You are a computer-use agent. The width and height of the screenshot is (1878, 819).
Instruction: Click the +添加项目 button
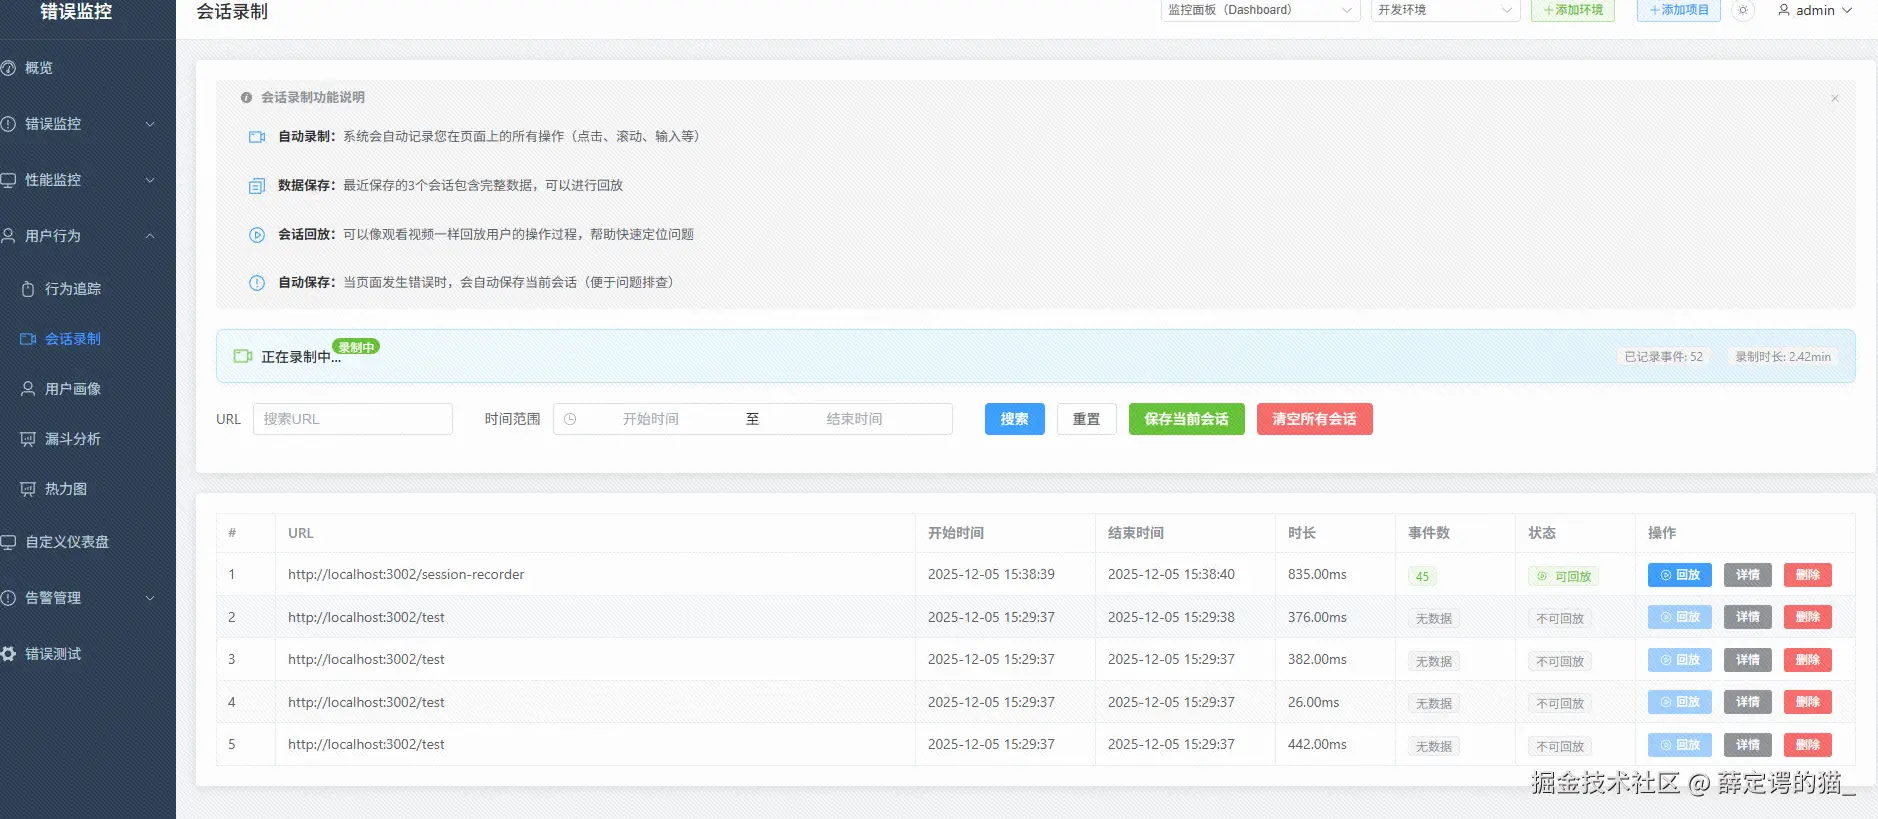[1679, 10]
